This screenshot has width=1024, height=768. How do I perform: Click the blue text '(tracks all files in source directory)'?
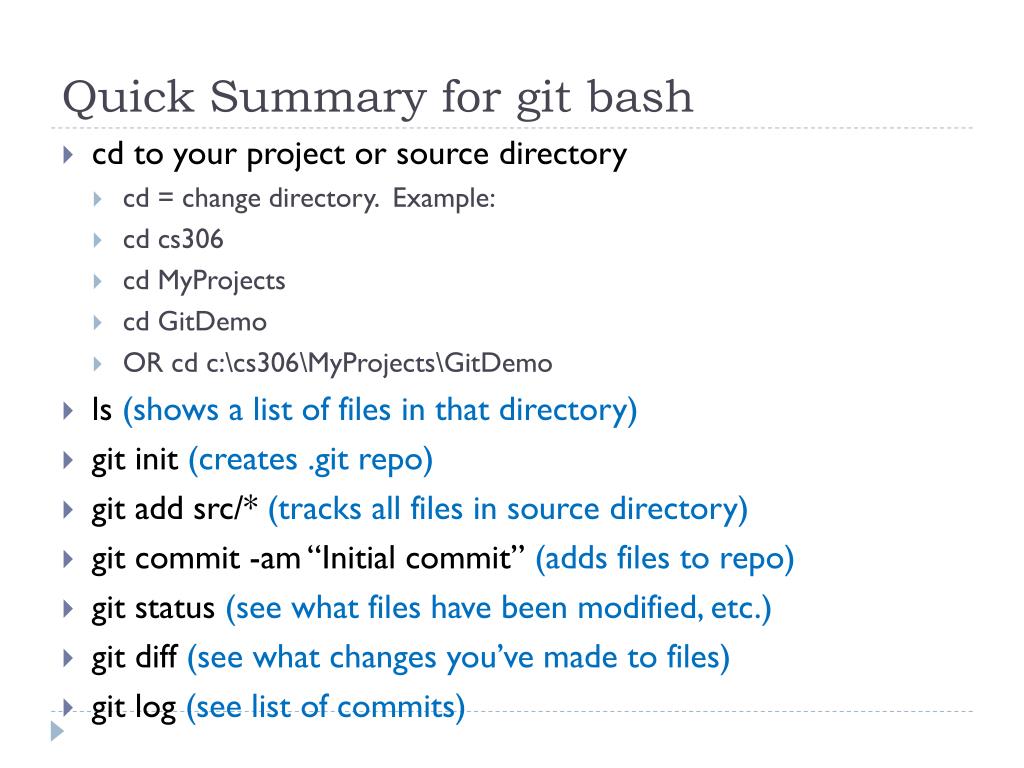[508, 509]
